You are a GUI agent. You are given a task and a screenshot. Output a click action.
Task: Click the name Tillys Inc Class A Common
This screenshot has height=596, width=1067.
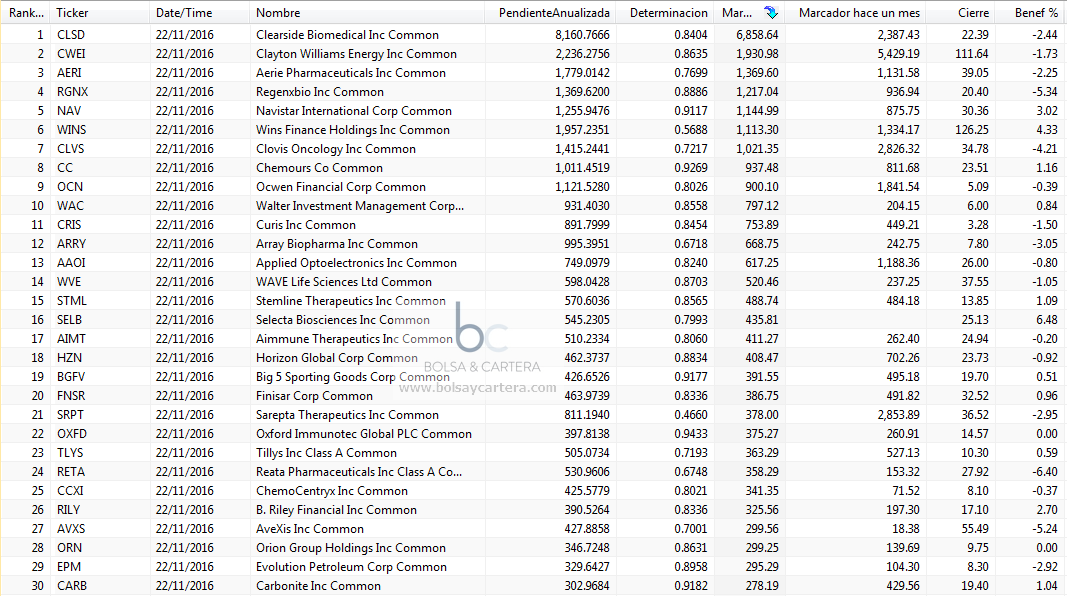click(x=327, y=454)
